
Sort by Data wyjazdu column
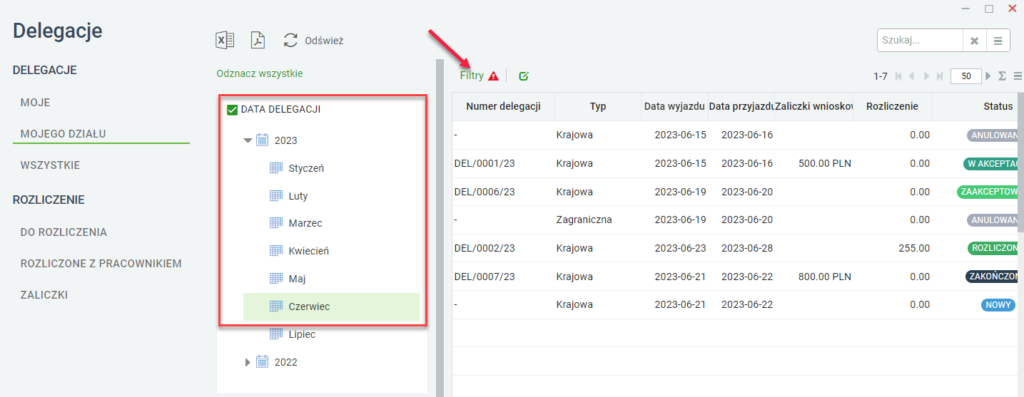coord(675,106)
